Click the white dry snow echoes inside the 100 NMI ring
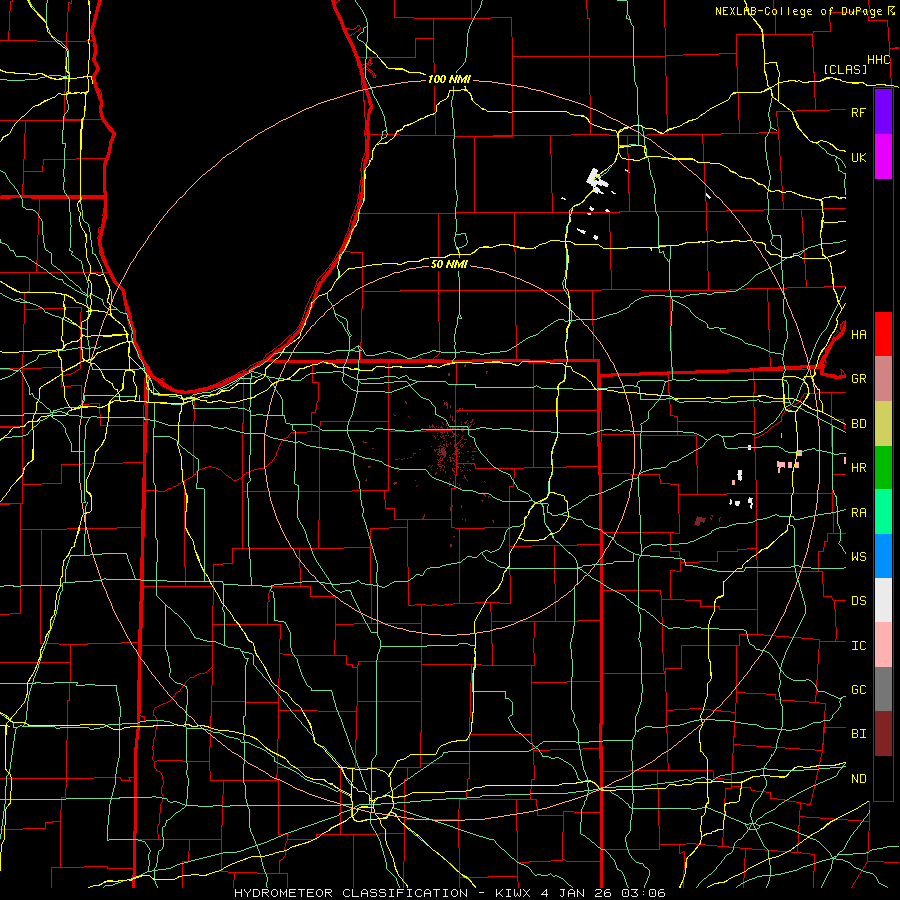 click(596, 180)
